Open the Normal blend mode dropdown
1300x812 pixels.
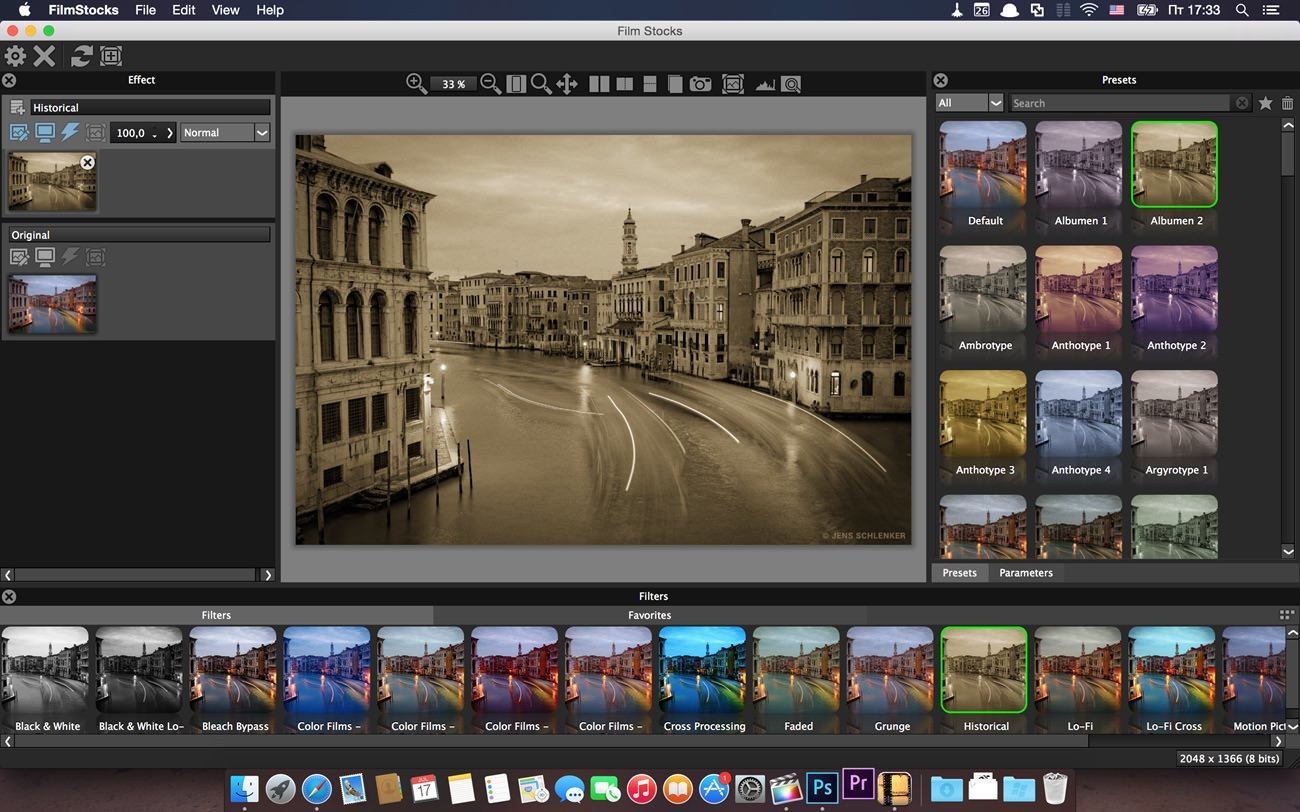(x=225, y=132)
